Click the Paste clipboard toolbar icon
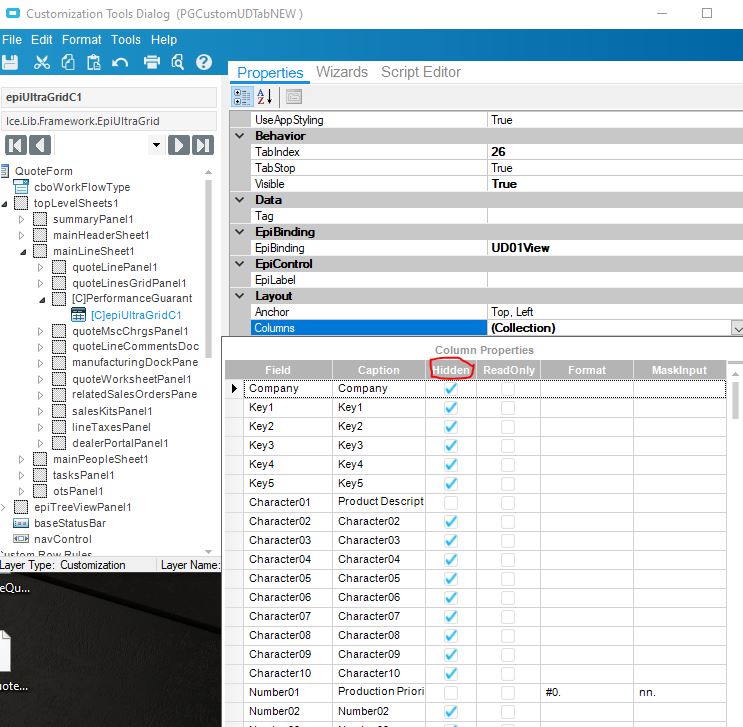The image size is (743, 727). [94, 62]
